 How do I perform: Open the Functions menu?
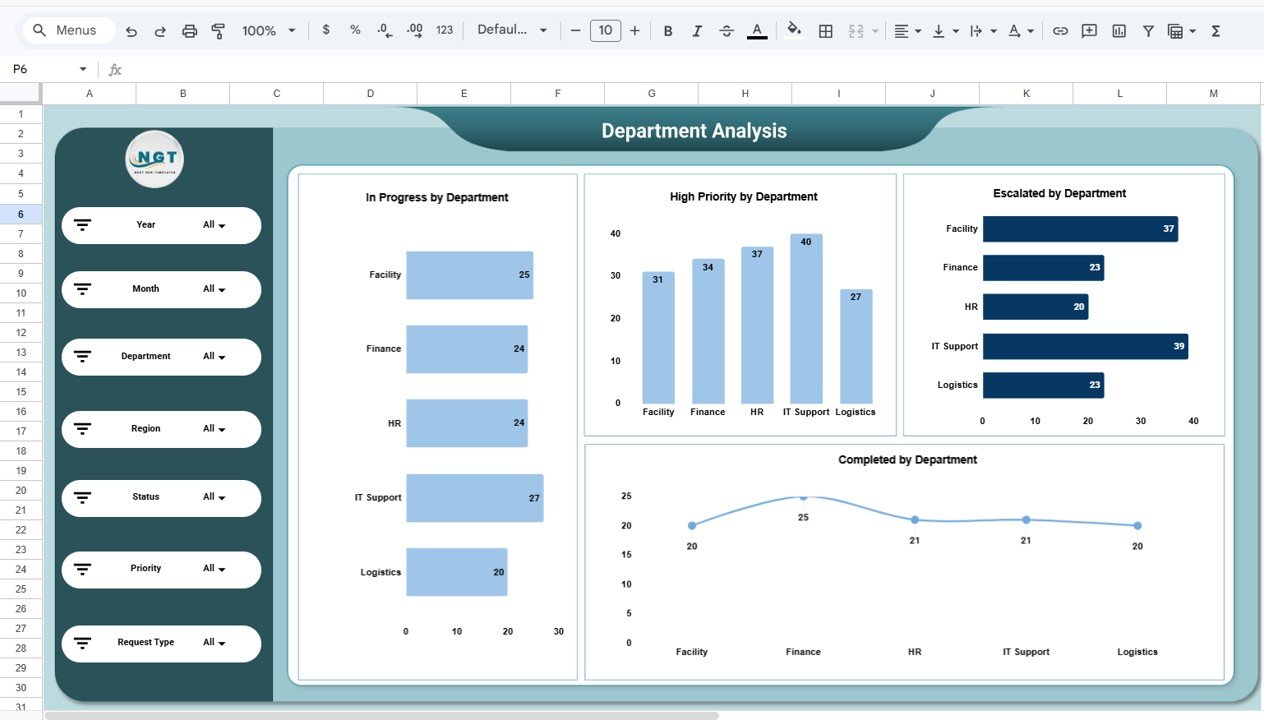(x=1214, y=30)
